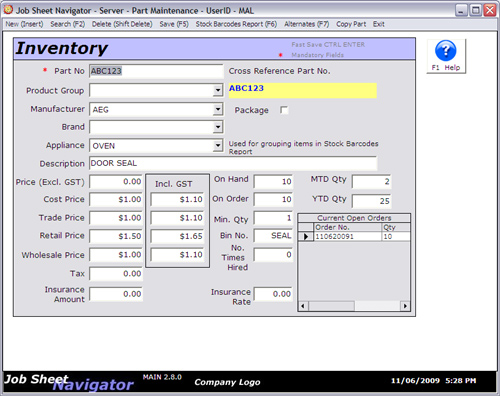This screenshot has width=500, height=396.
Task: Click the Part No input field
Action: [x=156, y=71]
